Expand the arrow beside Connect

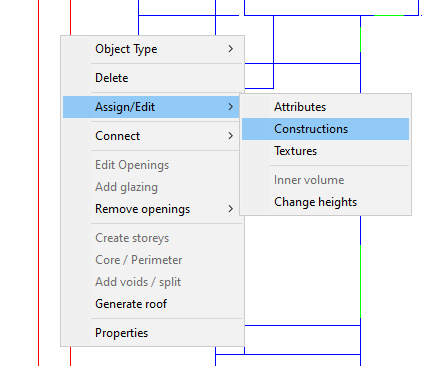(231, 136)
